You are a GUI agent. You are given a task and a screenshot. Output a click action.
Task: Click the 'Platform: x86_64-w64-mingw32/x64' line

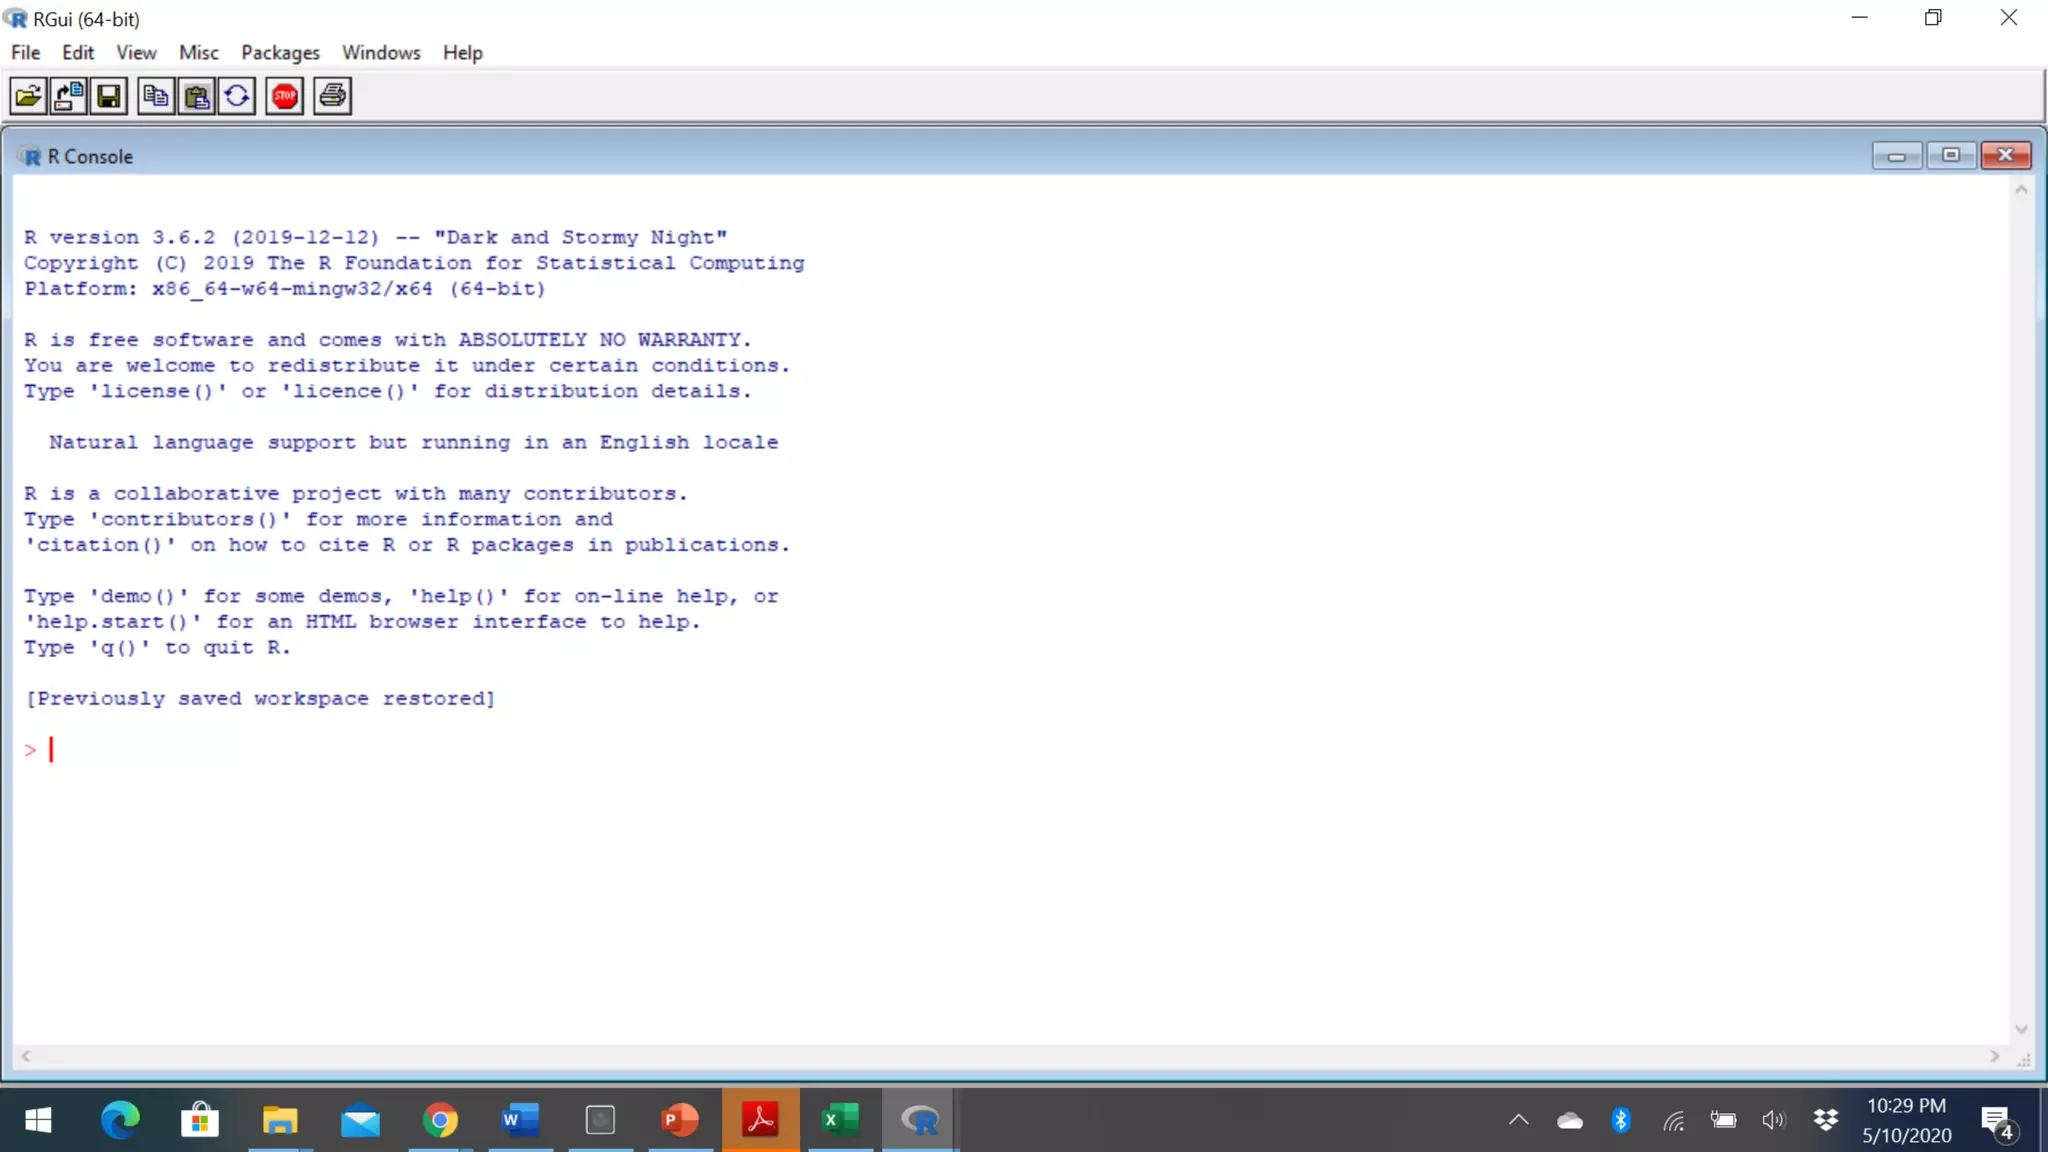[x=285, y=289]
